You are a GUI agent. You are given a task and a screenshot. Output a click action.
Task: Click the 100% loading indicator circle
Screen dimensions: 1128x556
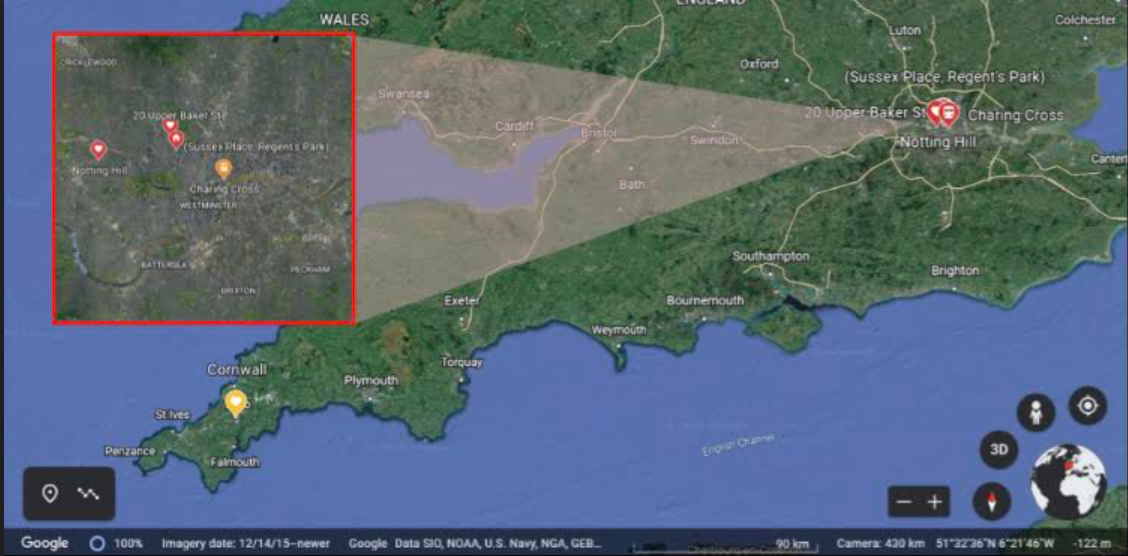96,543
